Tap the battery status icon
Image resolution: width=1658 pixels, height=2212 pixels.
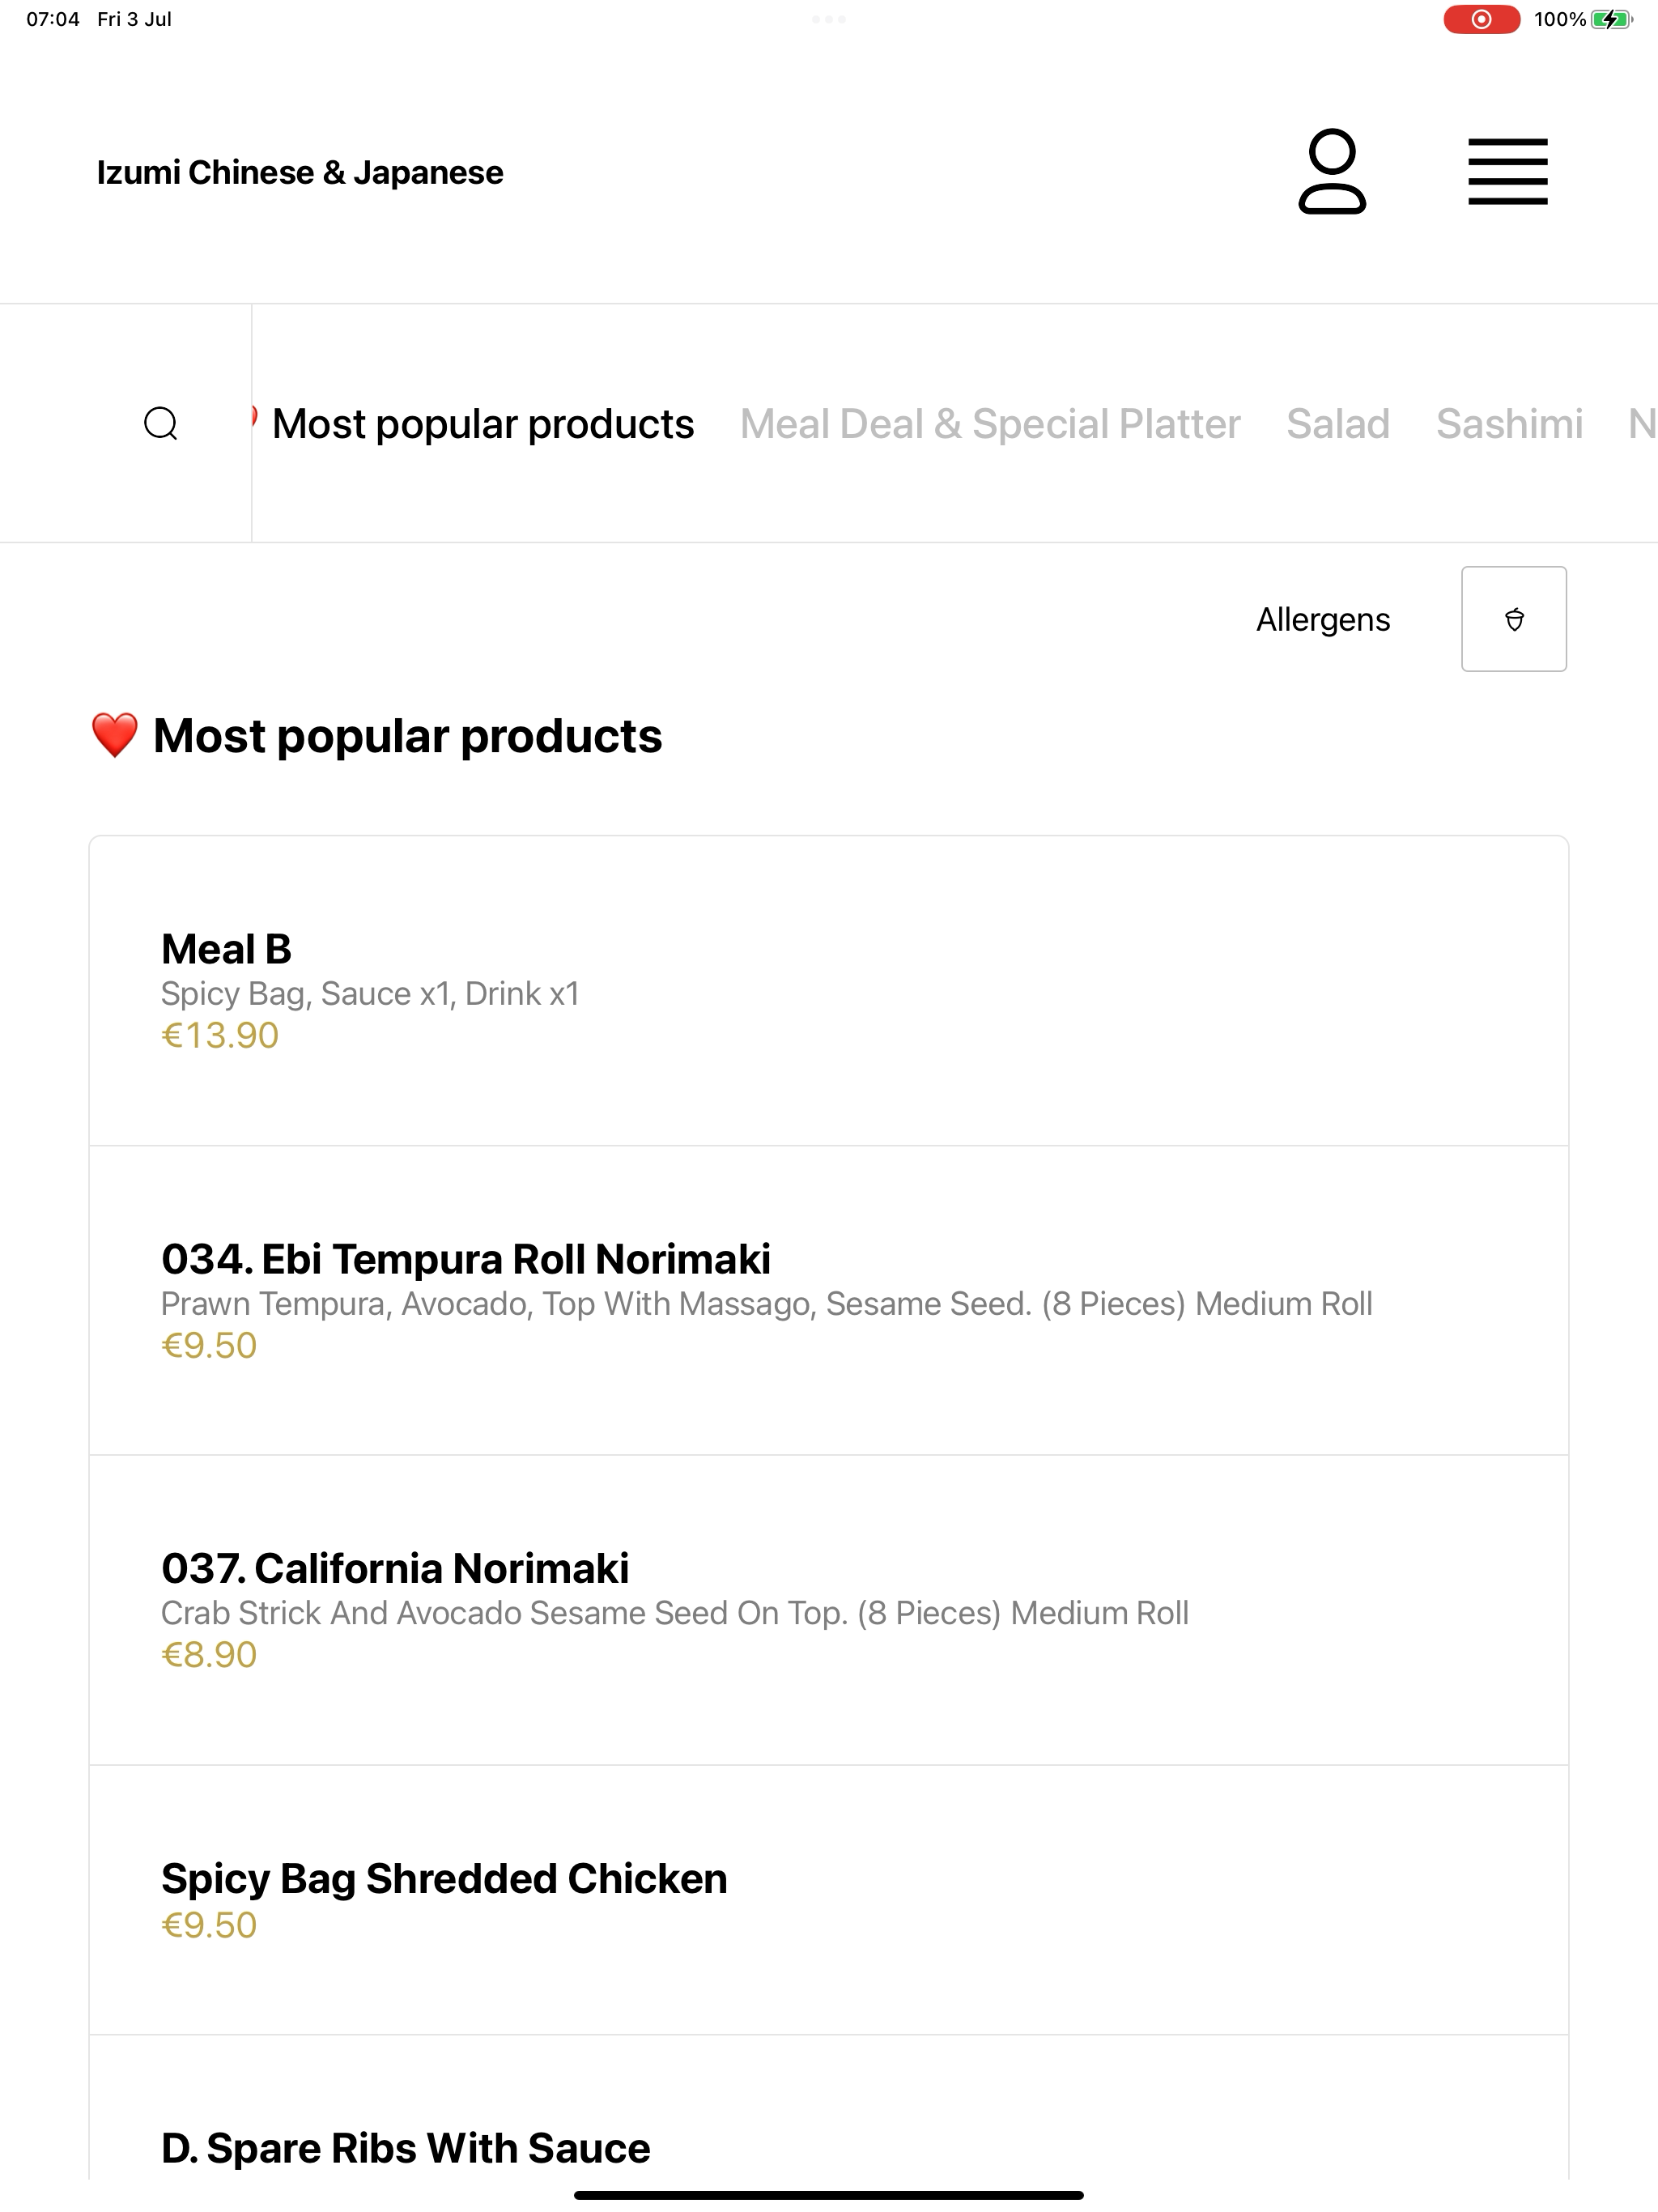(1611, 19)
